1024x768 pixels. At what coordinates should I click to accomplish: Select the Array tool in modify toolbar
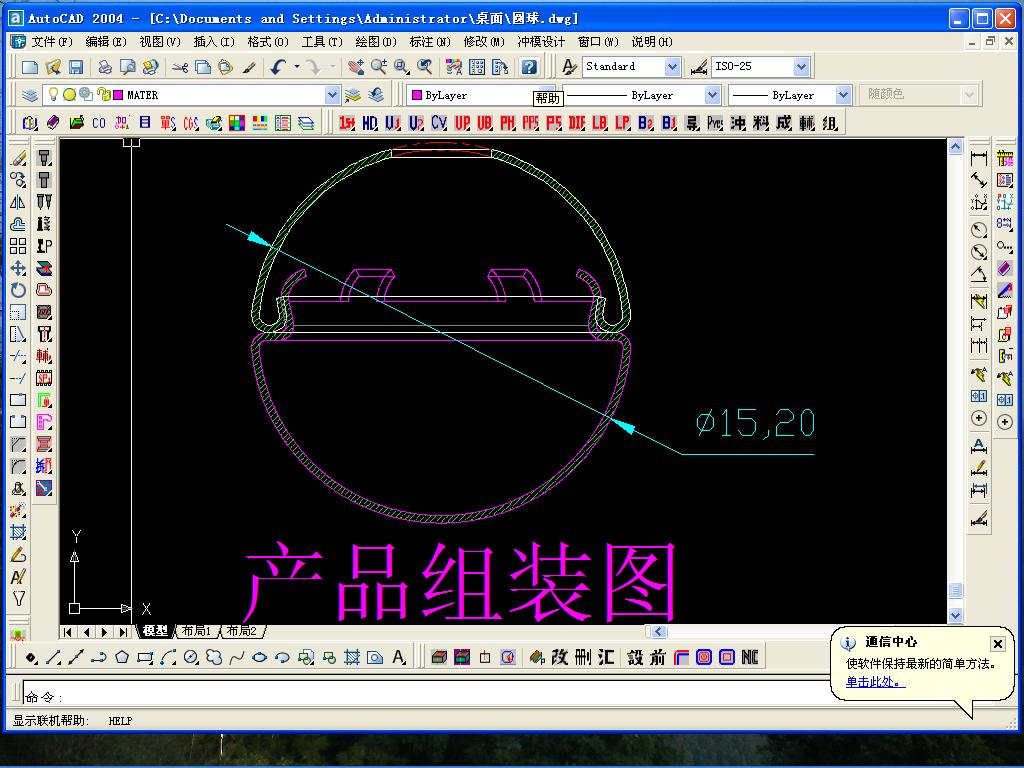coord(18,246)
